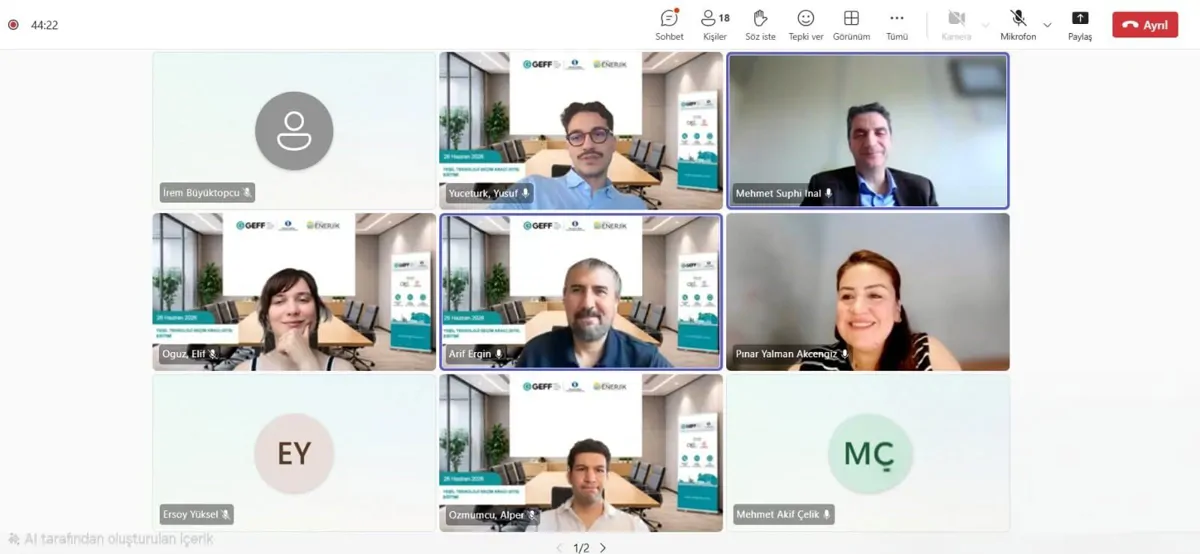Open Tepki ver reactions

point(805,25)
